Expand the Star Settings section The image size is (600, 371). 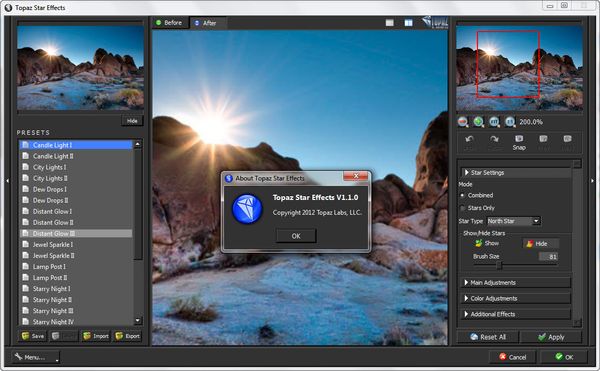click(515, 173)
